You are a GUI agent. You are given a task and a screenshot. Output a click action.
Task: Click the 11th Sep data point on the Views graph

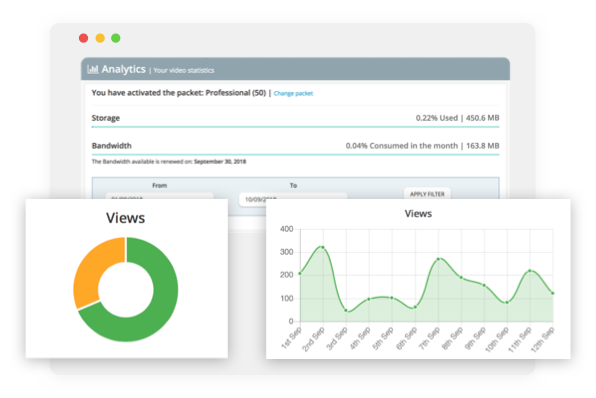click(x=530, y=271)
